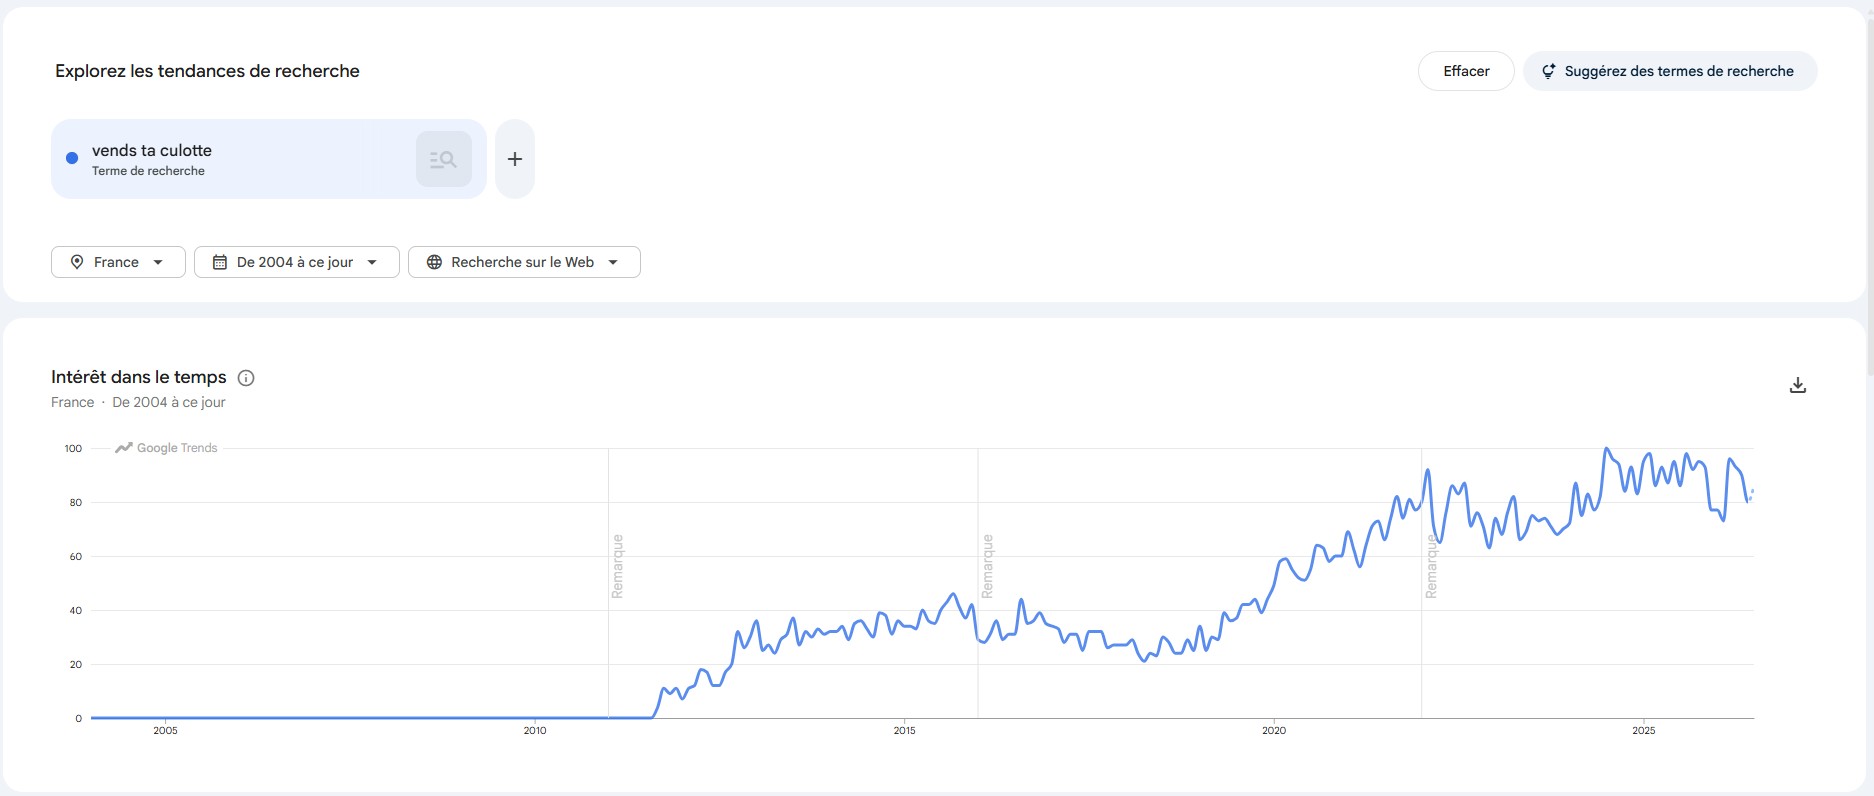Download the interest over time chart
1874x796 pixels.
coord(1797,385)
